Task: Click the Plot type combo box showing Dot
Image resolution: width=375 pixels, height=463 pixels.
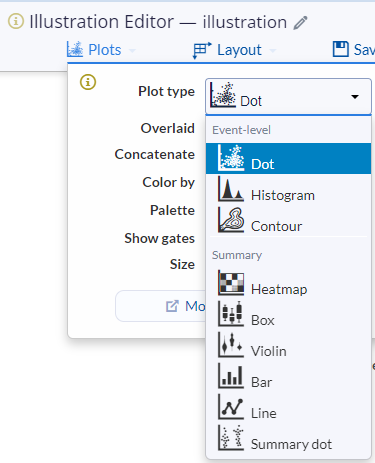Action: pyautogui.click(x=288, y=97)
